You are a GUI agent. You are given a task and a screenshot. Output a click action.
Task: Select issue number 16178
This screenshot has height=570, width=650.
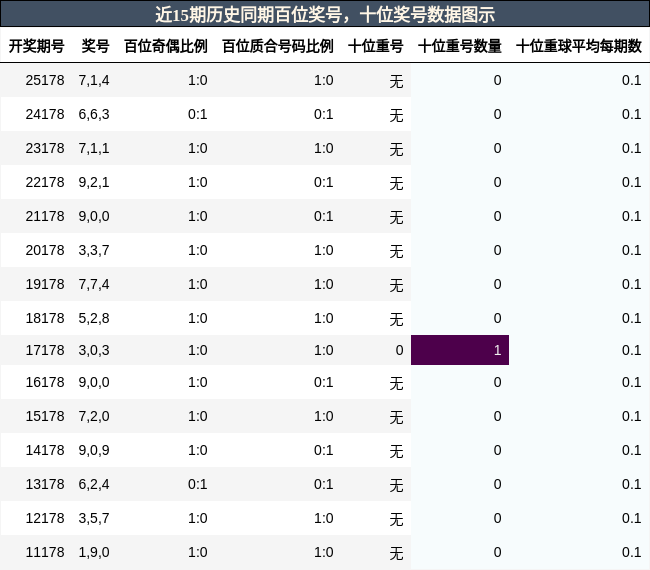(x=45, y=382)
